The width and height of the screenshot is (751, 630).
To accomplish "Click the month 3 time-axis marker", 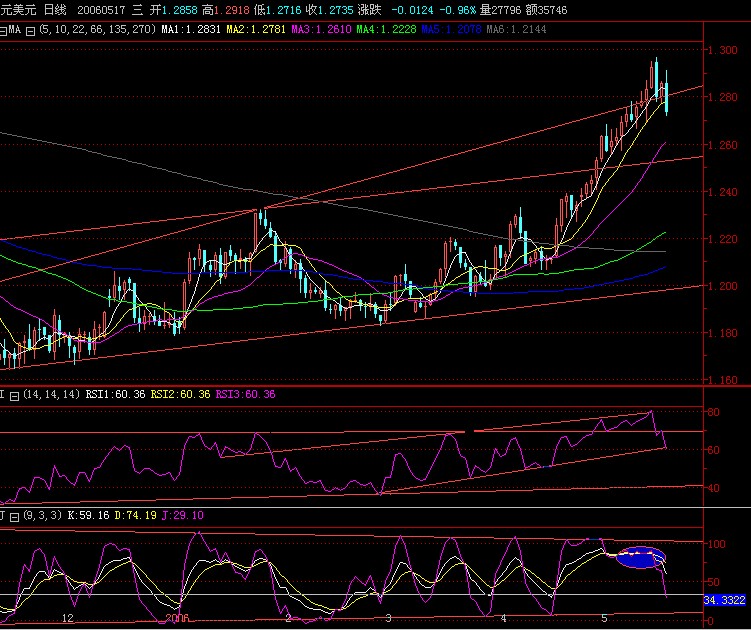I will tap(388, 618).
